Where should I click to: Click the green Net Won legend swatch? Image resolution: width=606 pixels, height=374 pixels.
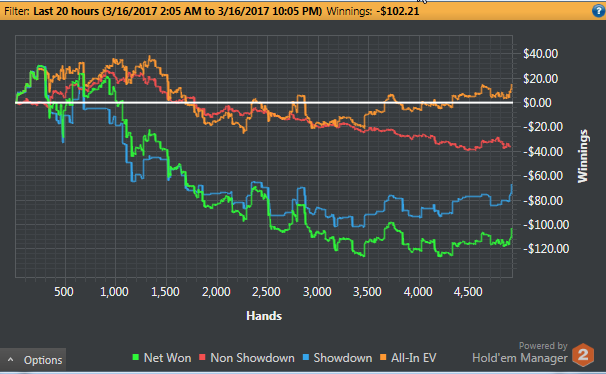[x=136, y=357]
